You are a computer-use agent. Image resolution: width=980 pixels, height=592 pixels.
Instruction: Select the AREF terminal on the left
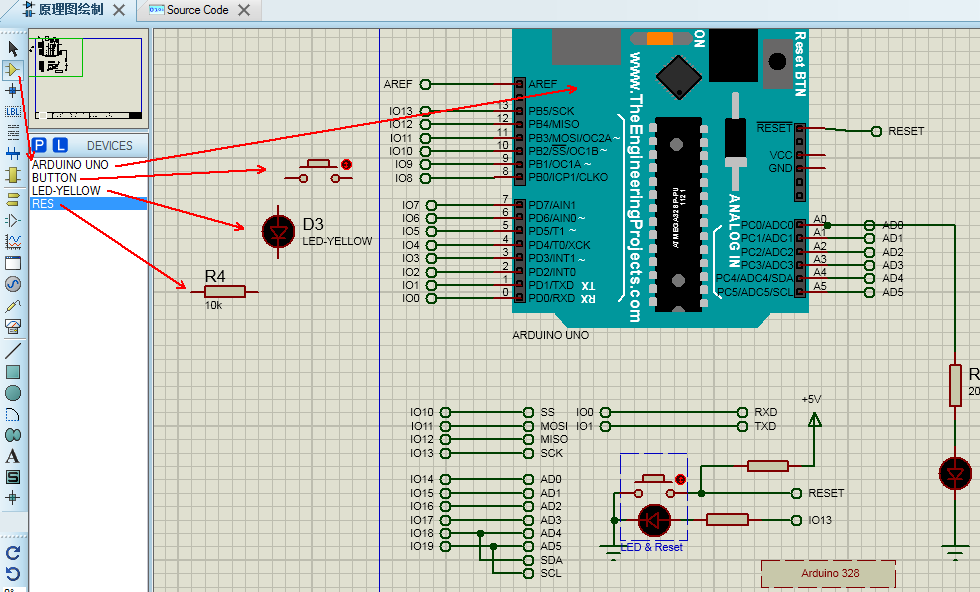pyautogui.click(x=425, y=84)
